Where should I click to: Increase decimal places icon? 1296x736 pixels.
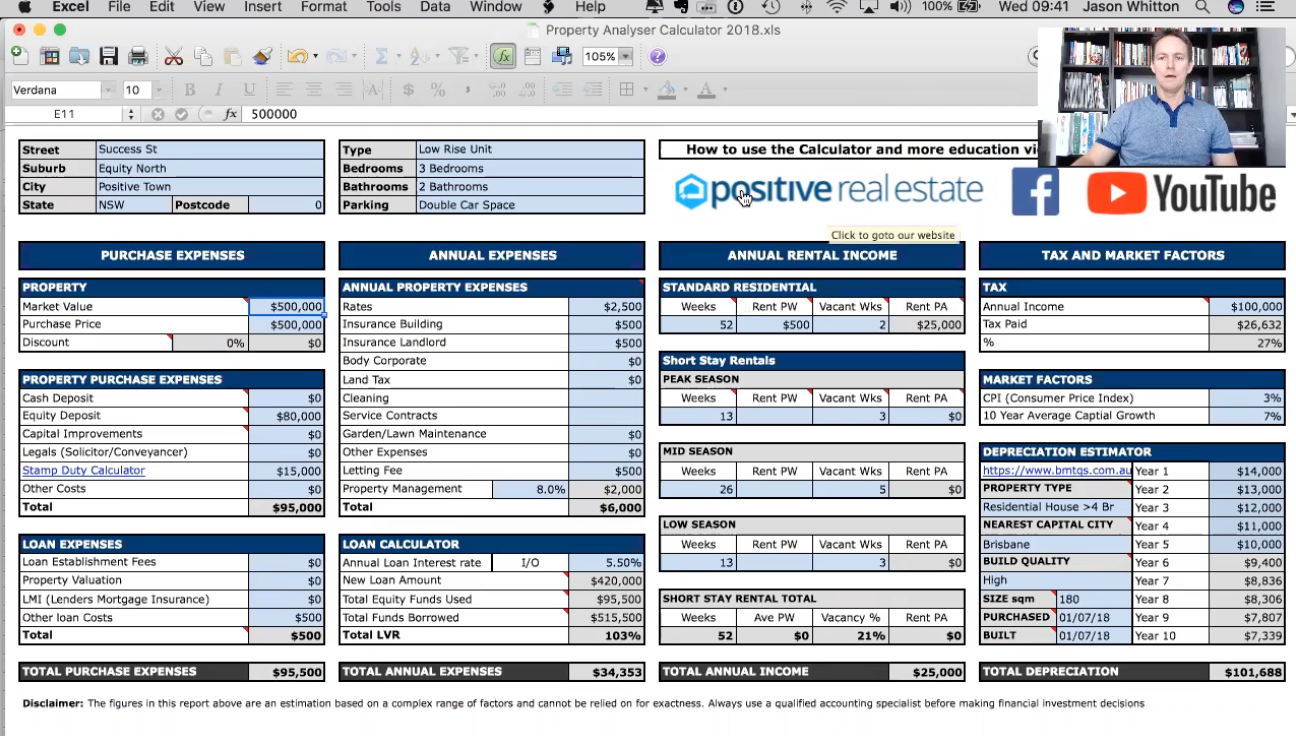[497, 90]
